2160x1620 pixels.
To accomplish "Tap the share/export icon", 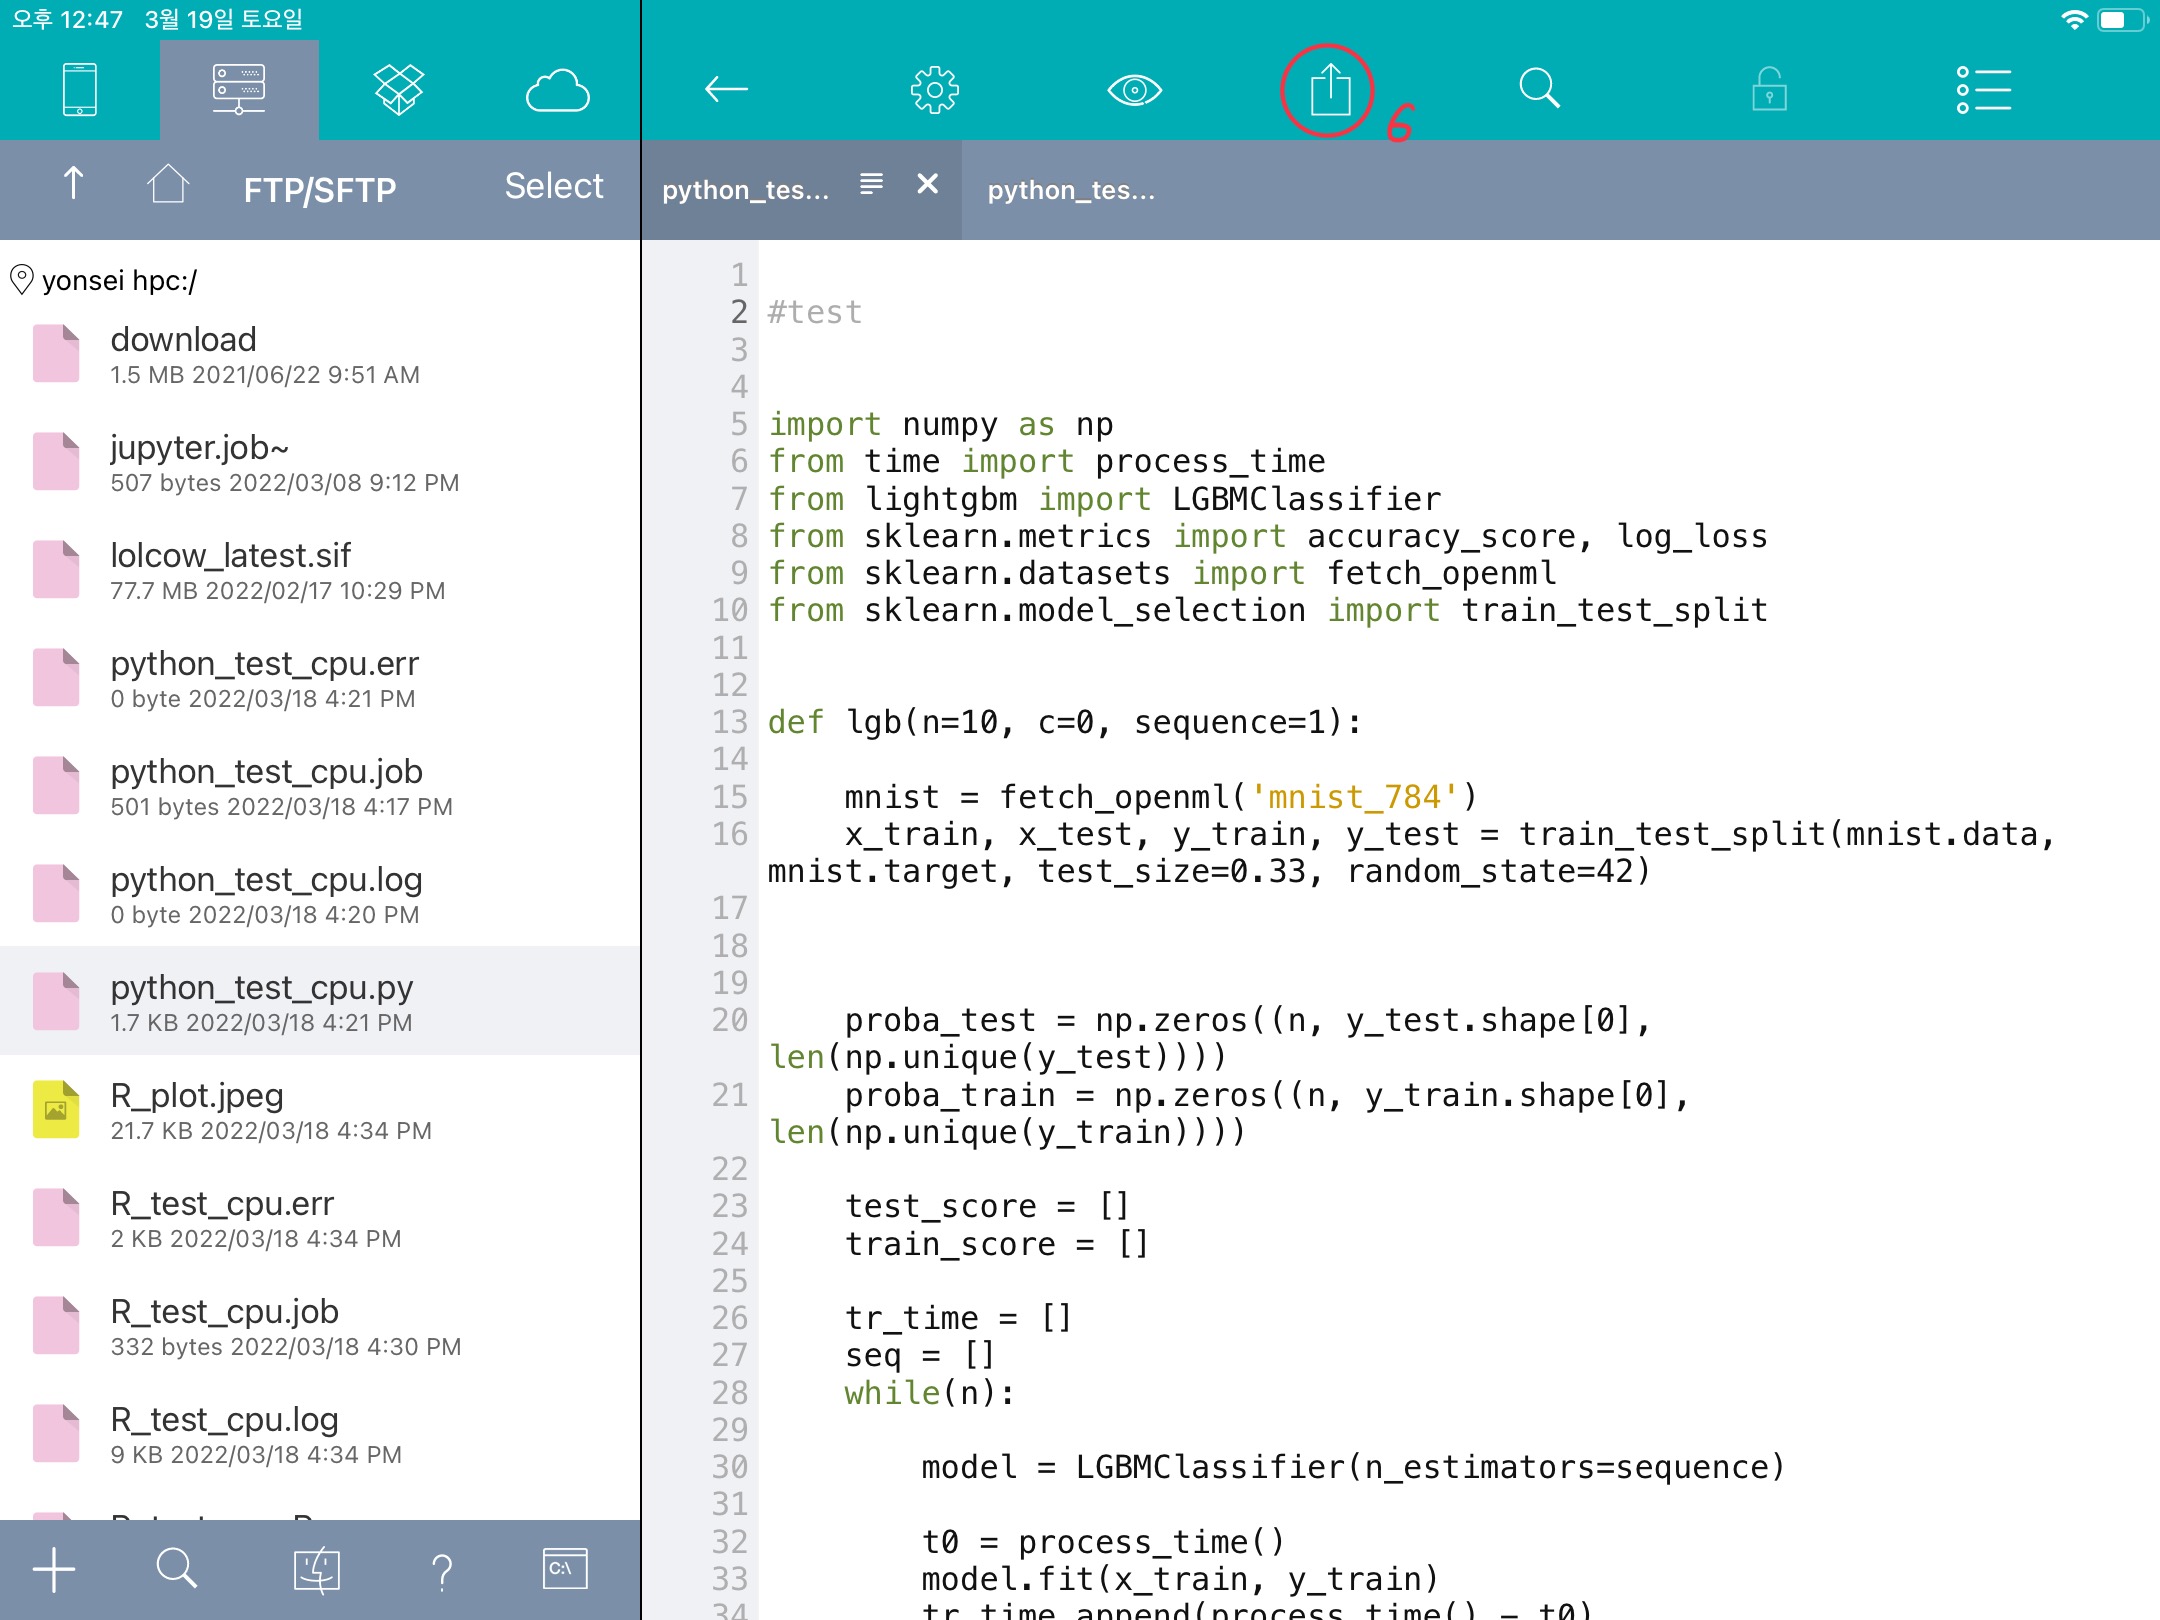I will (x=1329, y=90).
